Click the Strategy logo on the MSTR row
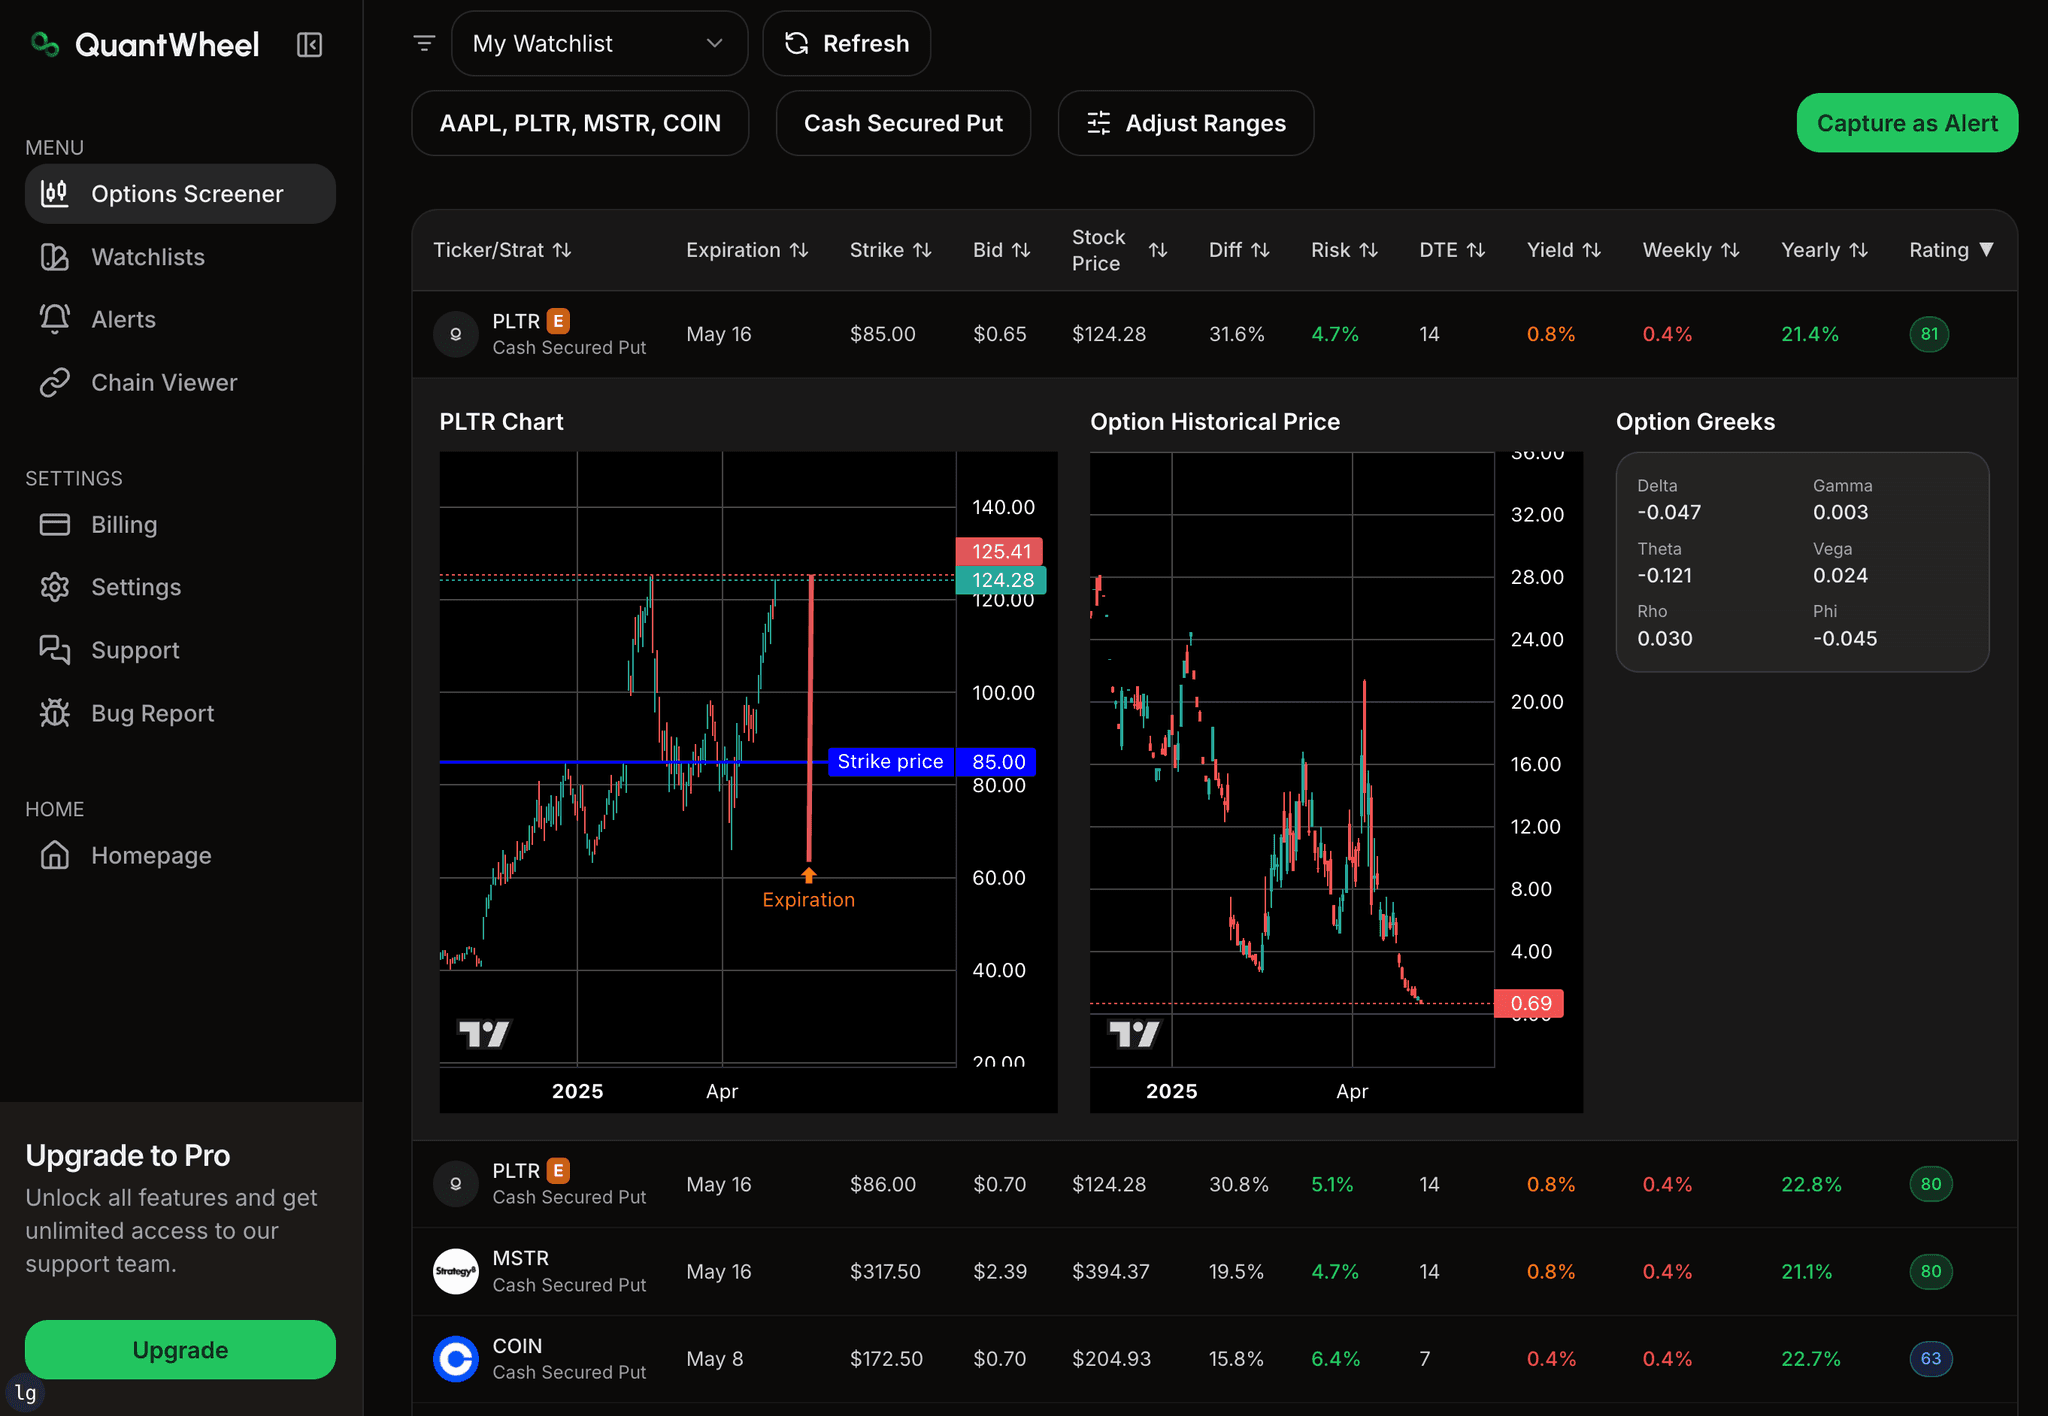 coord(456,1271)
